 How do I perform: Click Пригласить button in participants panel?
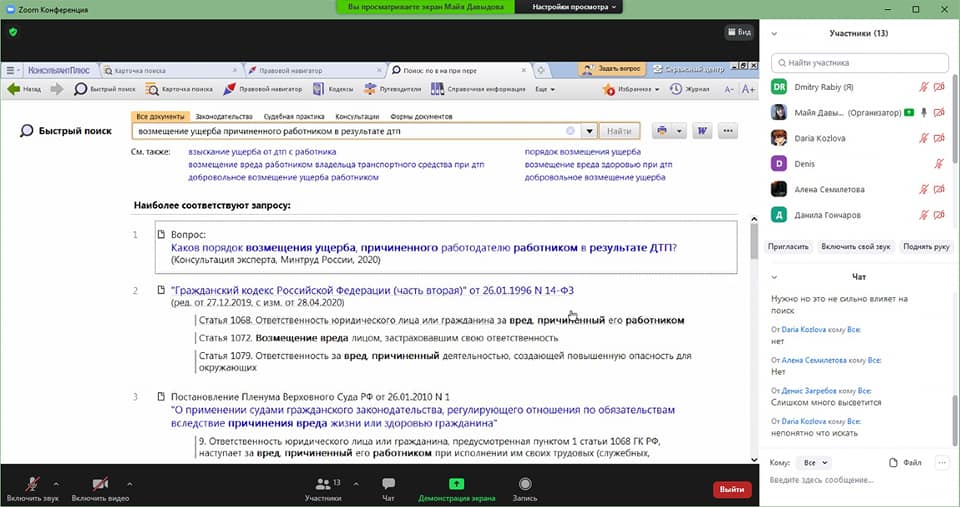coord(788,247)
